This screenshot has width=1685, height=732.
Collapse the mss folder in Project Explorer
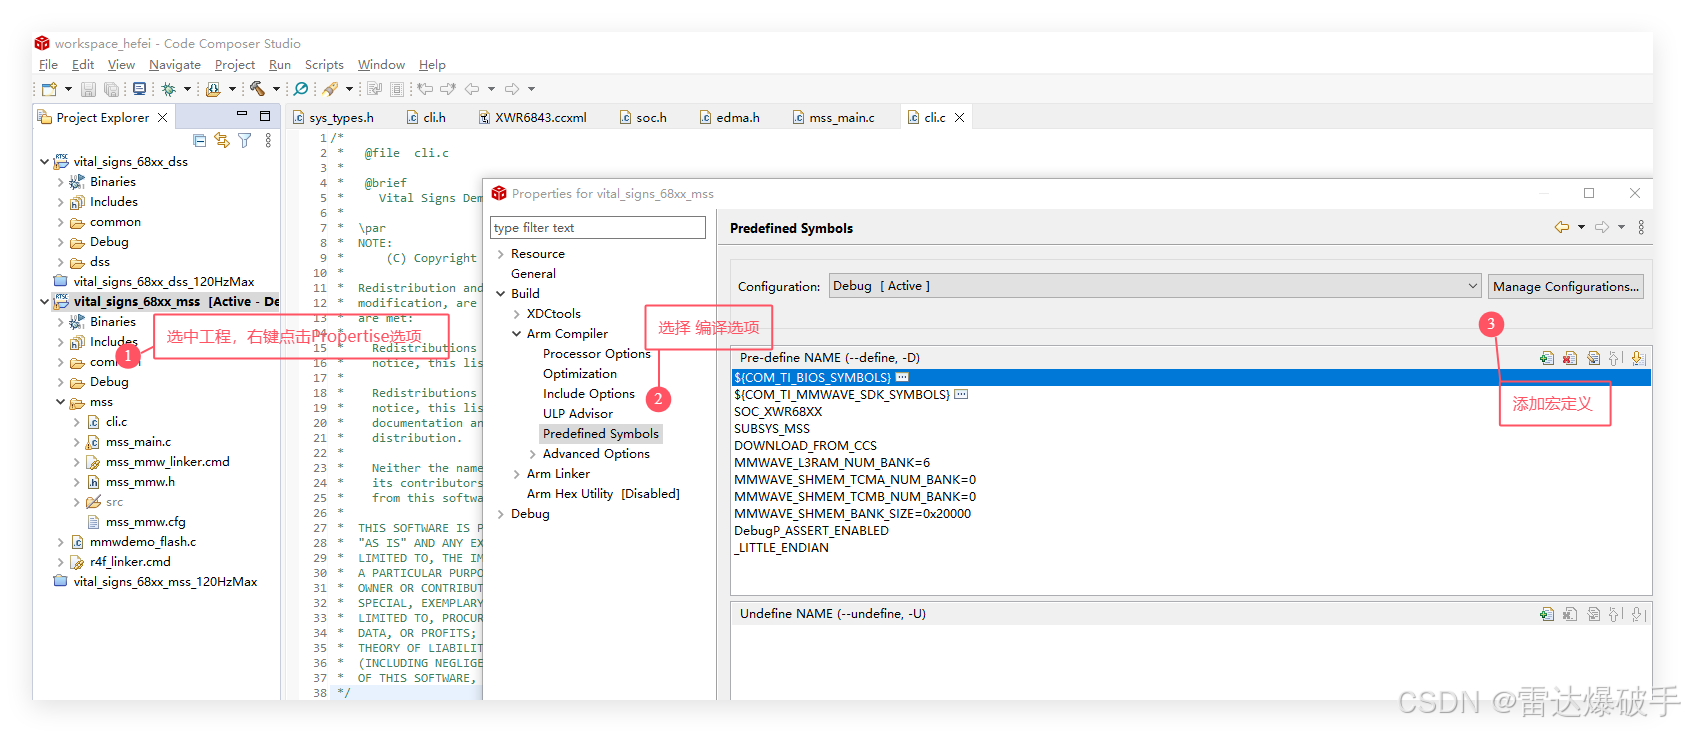pyautogui.click(x=61, y=402)
